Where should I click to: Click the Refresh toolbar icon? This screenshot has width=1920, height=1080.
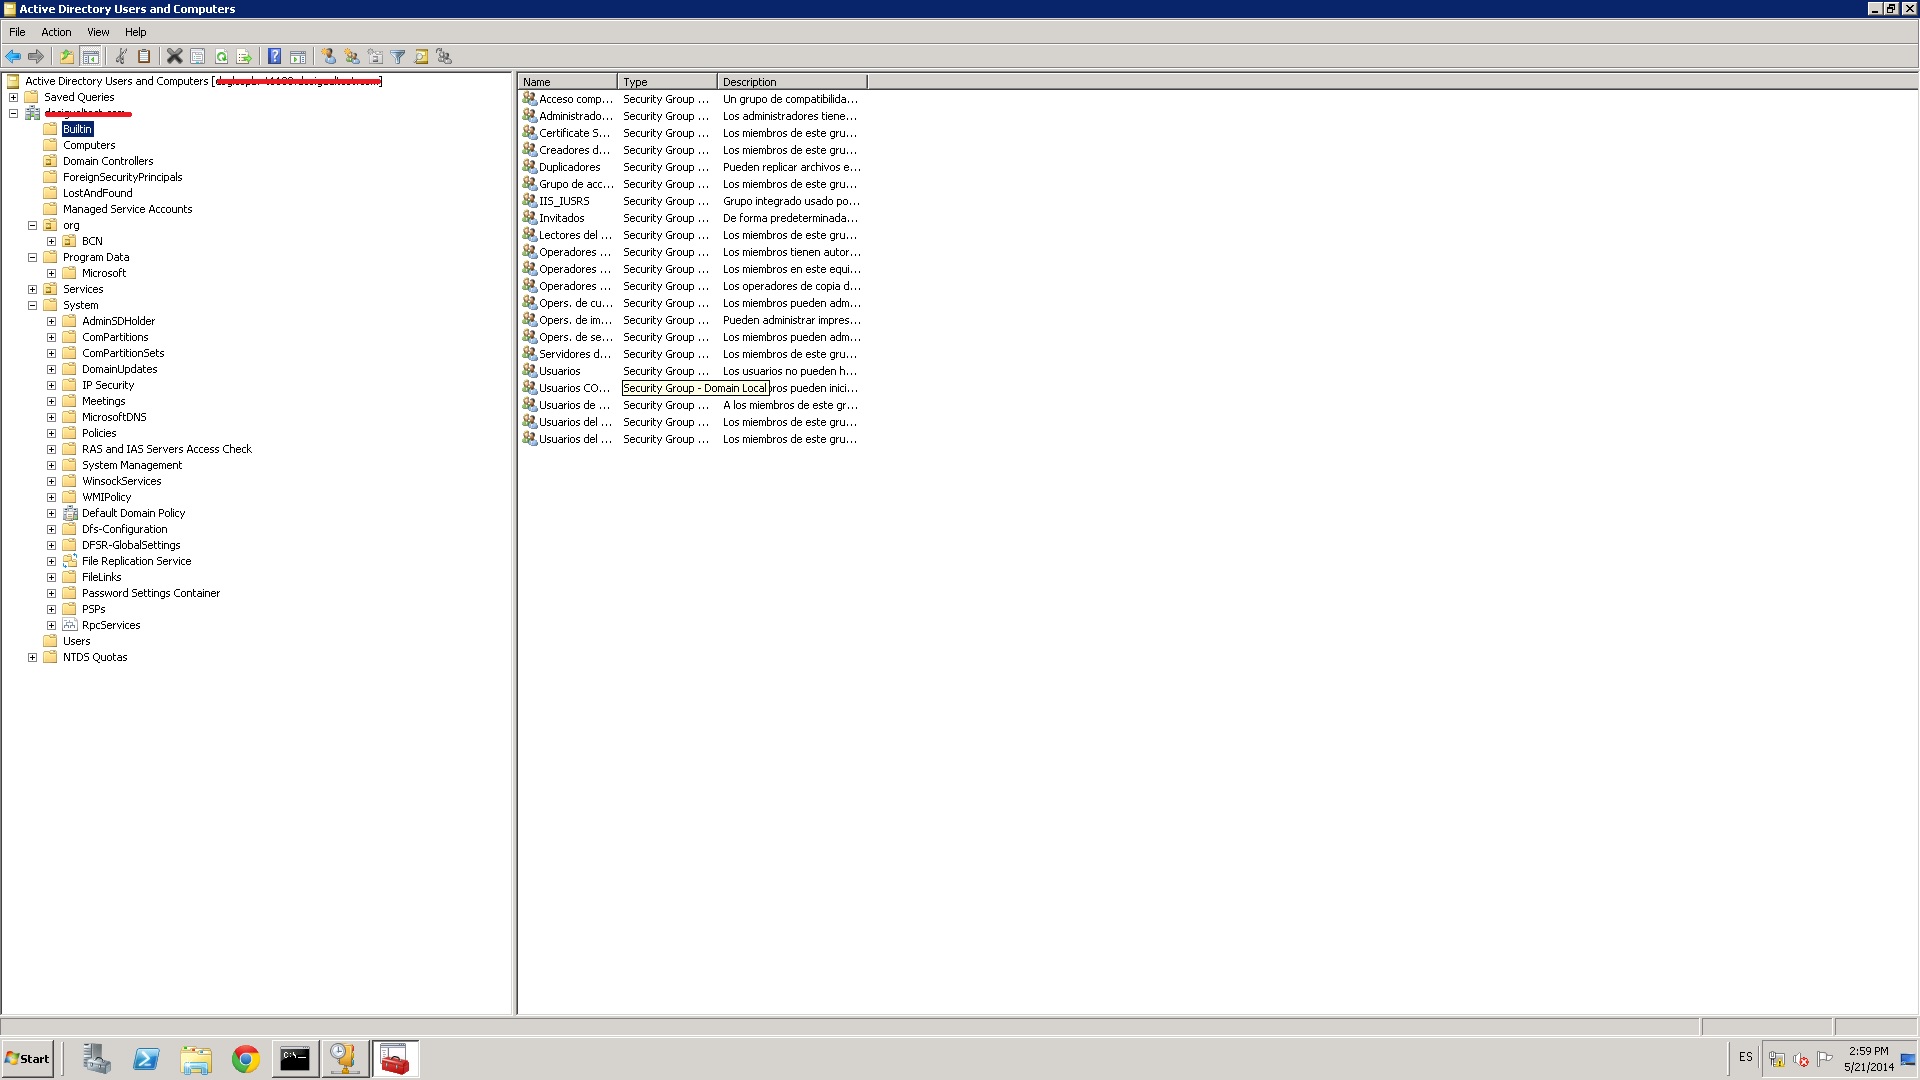click(221, 57)
